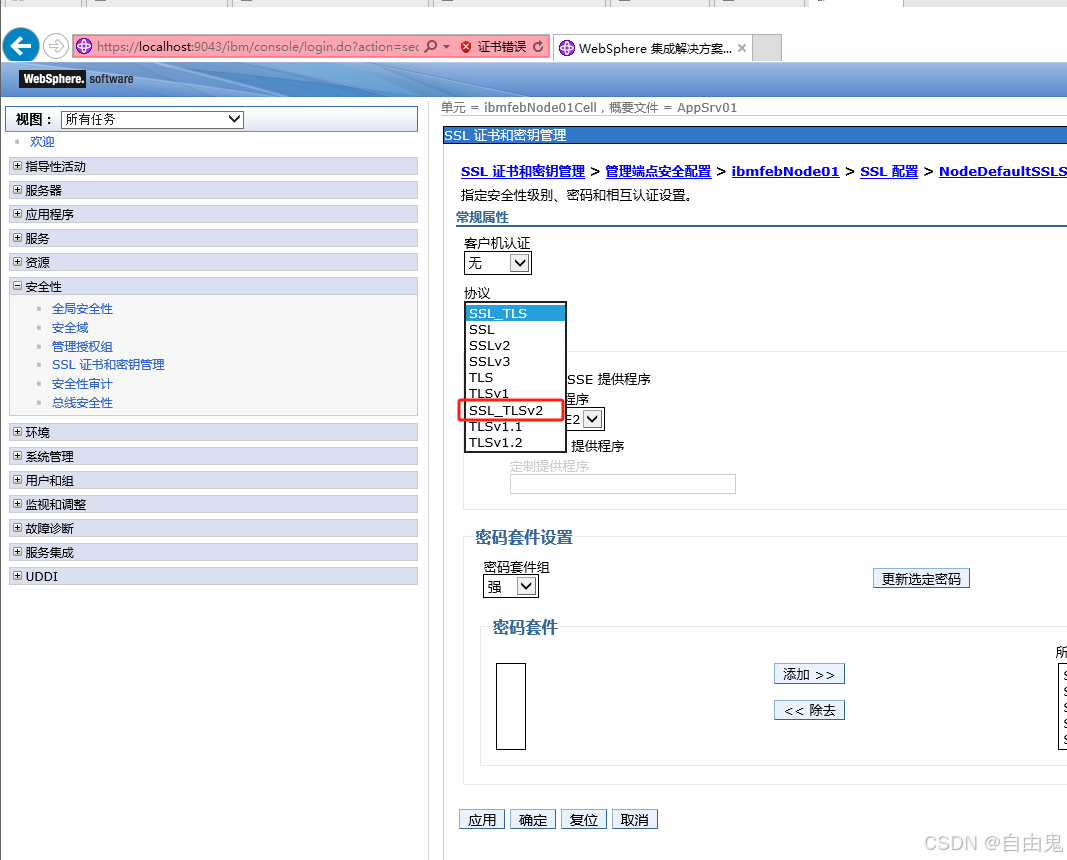
Task: Open the 欢迎 link
Action: tap(42, 142)
